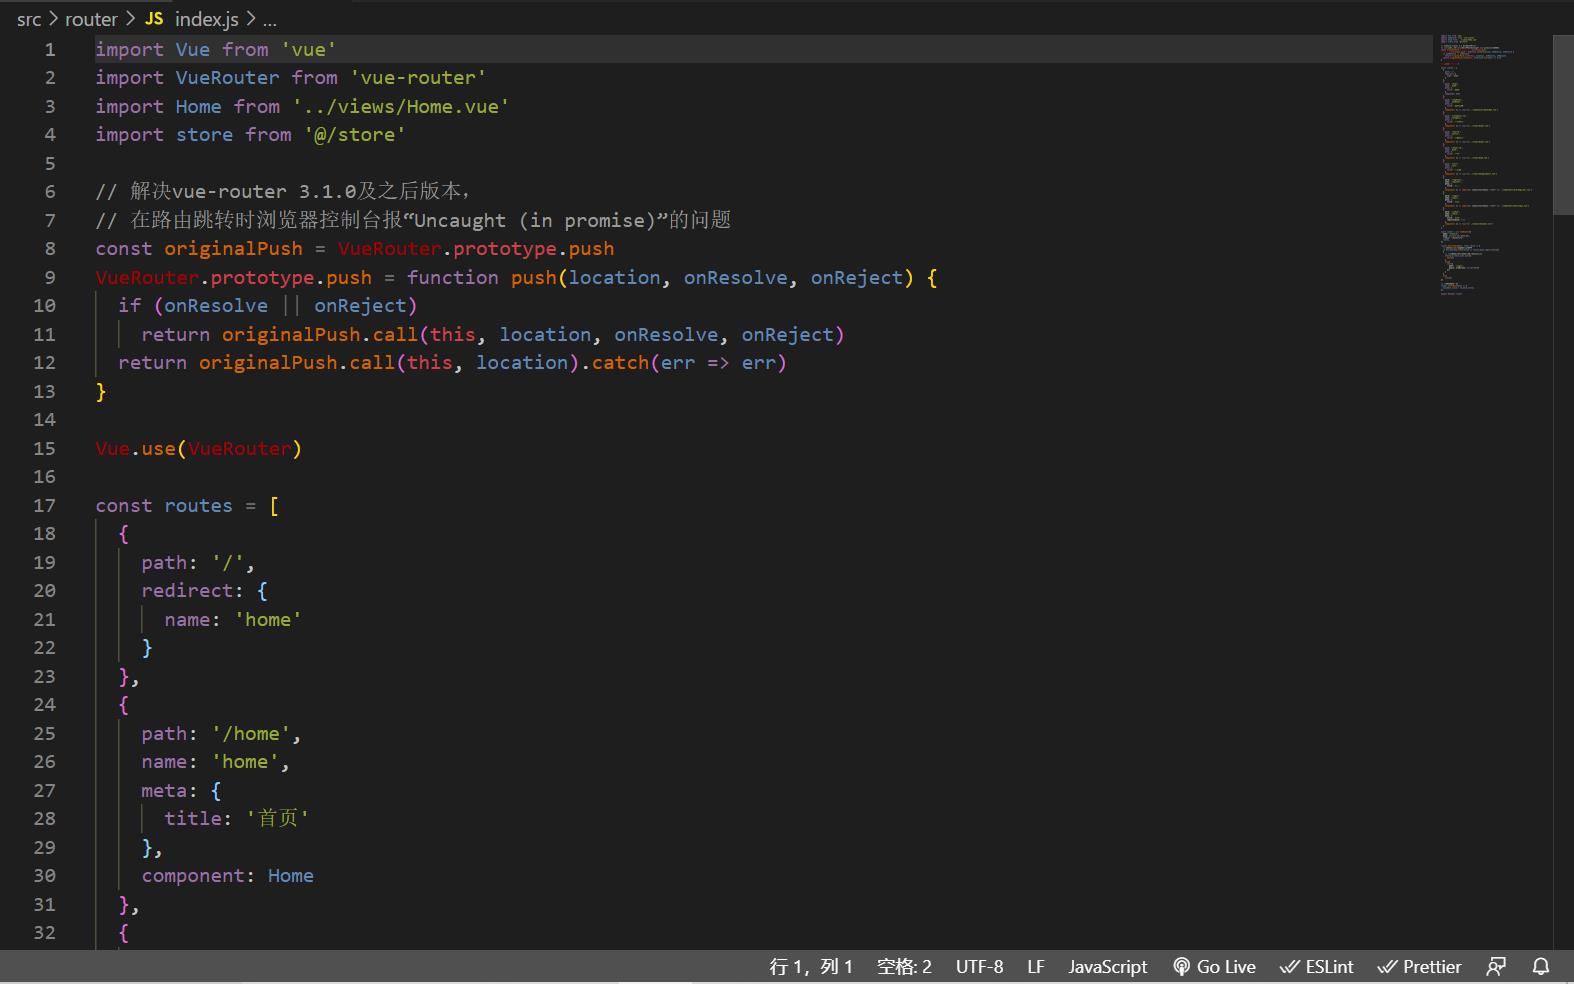1574x984 pixels.
Task: Click line number 25 in gutter
Action: [x=44, y=733]
